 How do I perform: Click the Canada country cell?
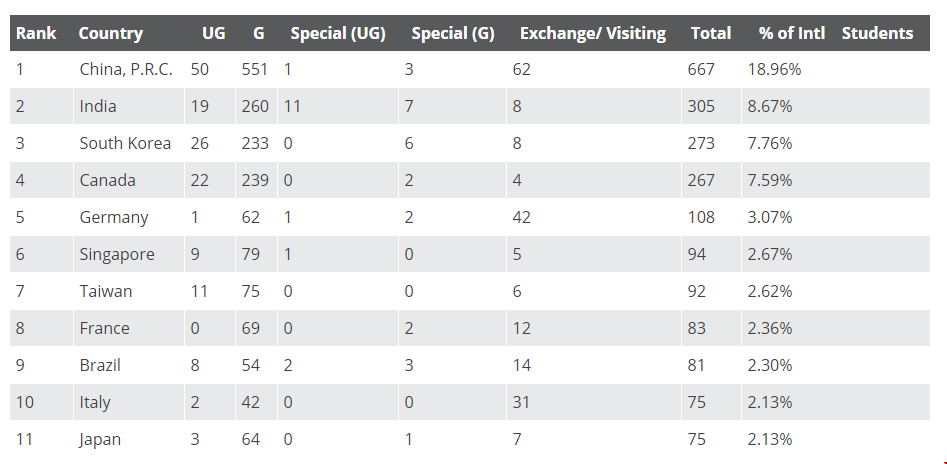click(x=108, y=180)
